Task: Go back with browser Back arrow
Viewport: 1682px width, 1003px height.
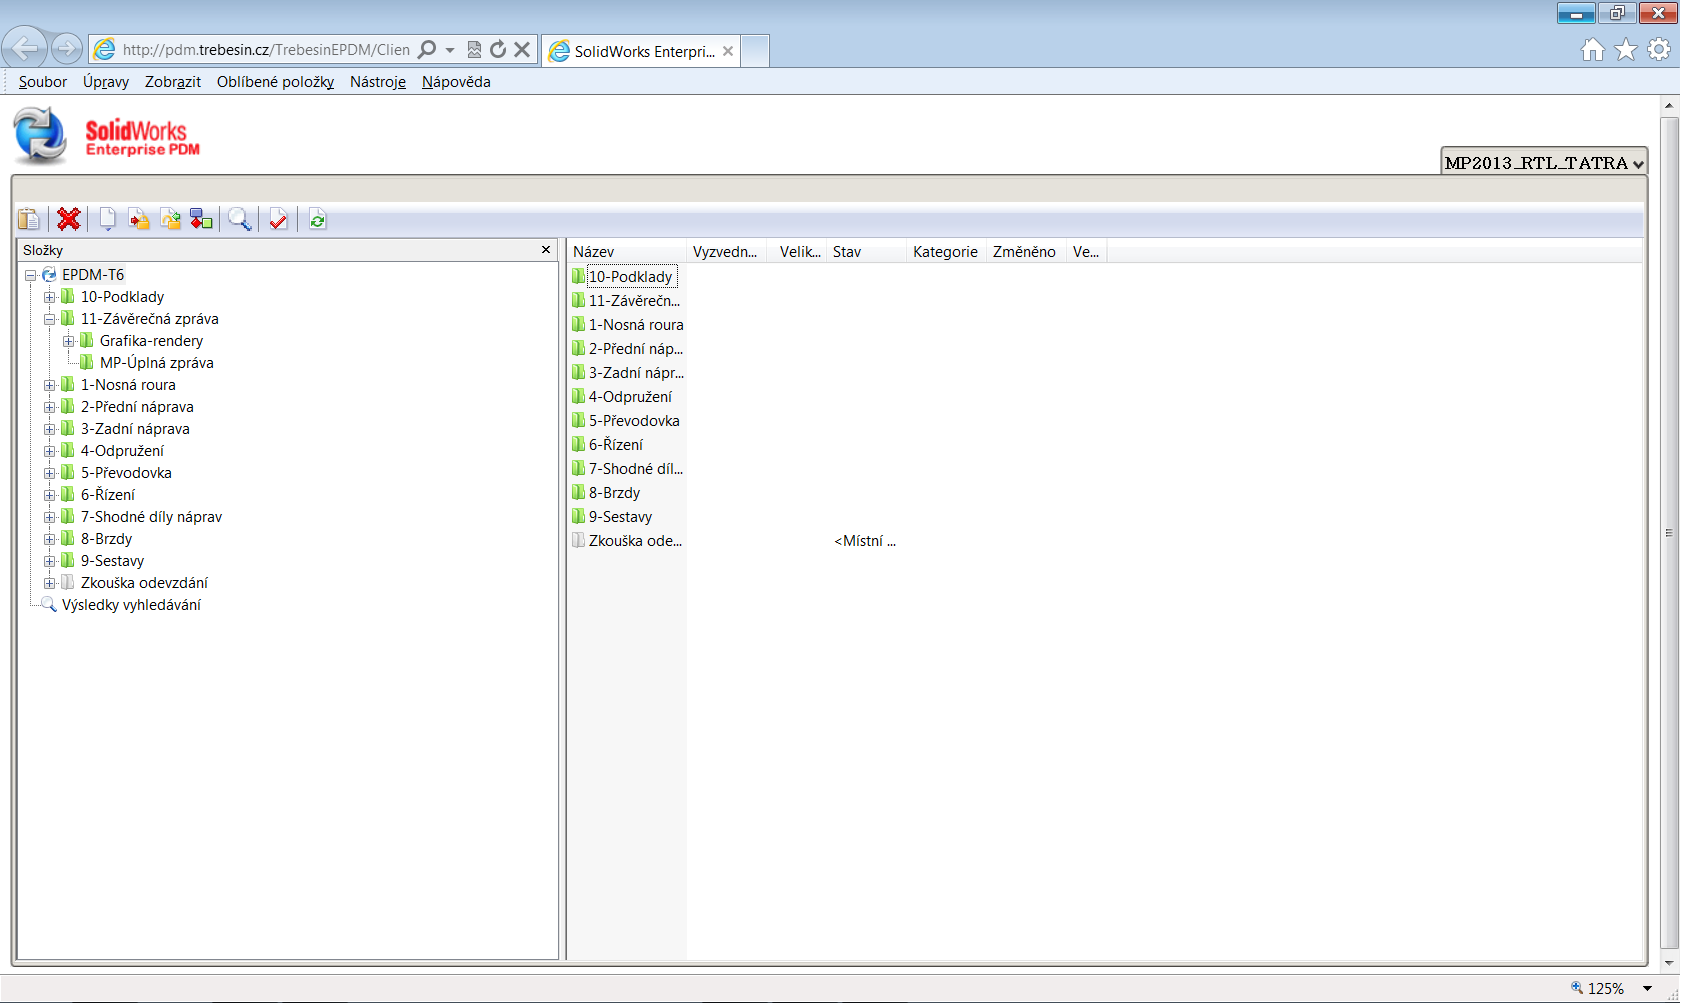Action: click(x=24, y=47)
